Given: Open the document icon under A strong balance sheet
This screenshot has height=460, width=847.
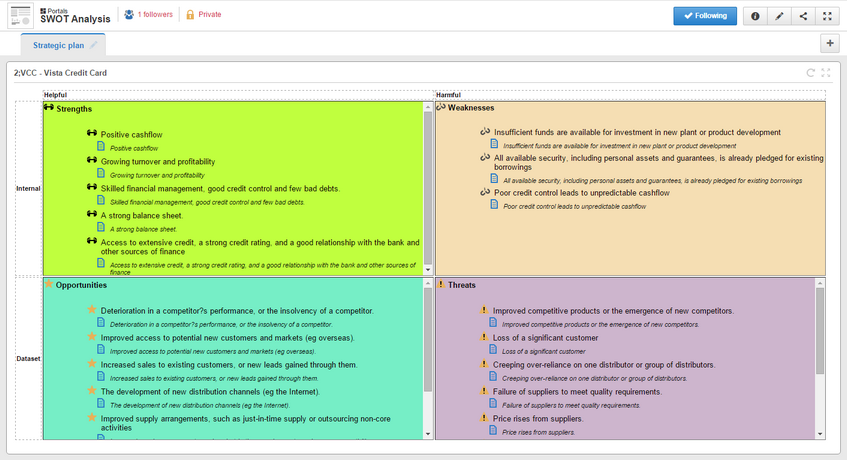Looking at the screenshot, I should (100, 227).
